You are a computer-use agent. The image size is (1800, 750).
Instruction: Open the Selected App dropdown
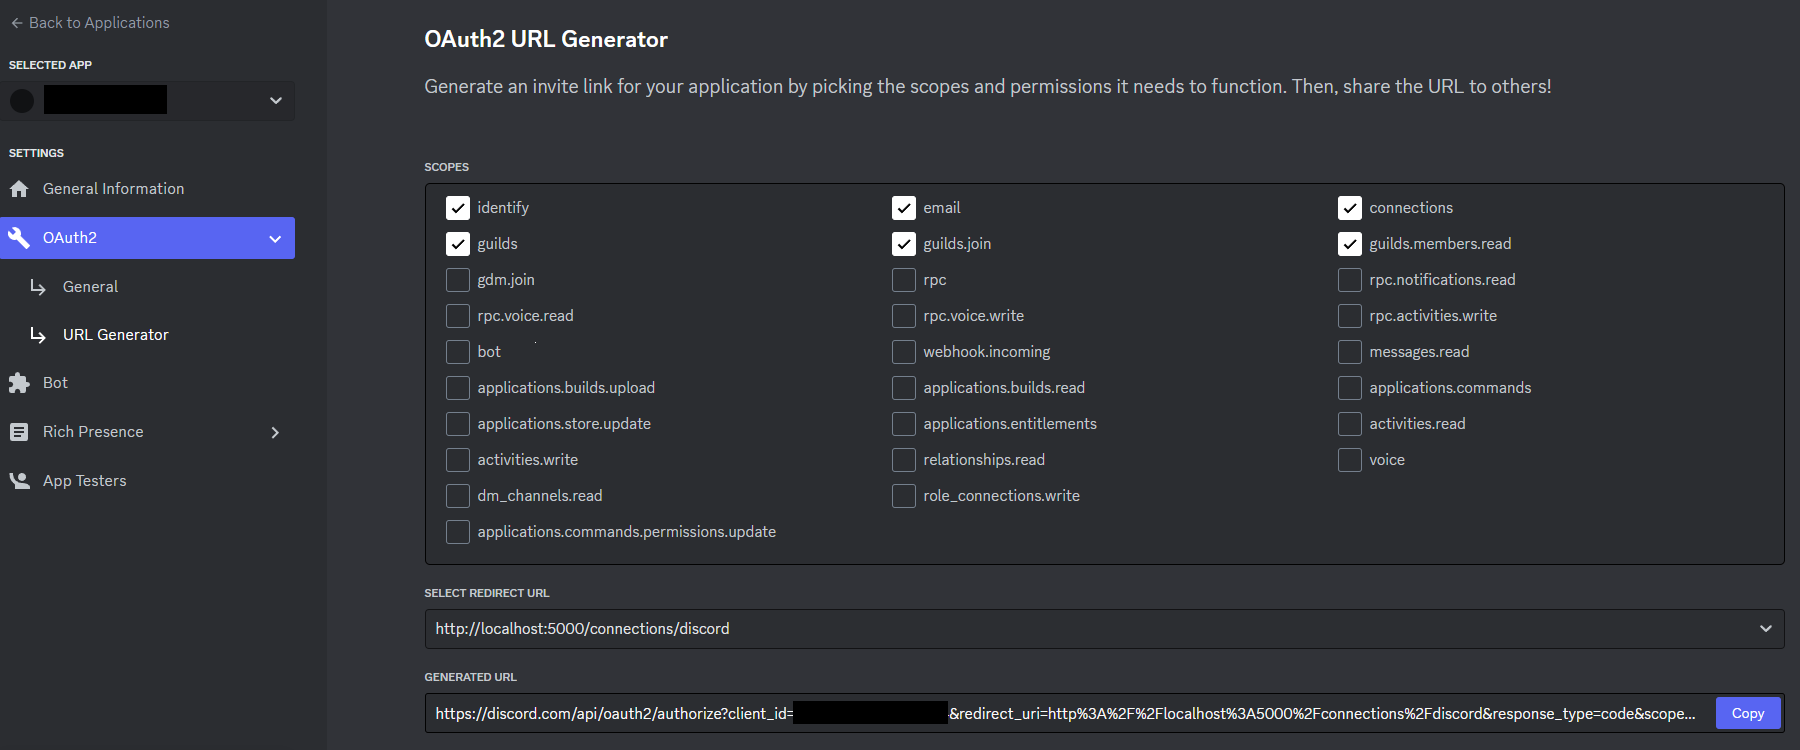pos(275,100)
